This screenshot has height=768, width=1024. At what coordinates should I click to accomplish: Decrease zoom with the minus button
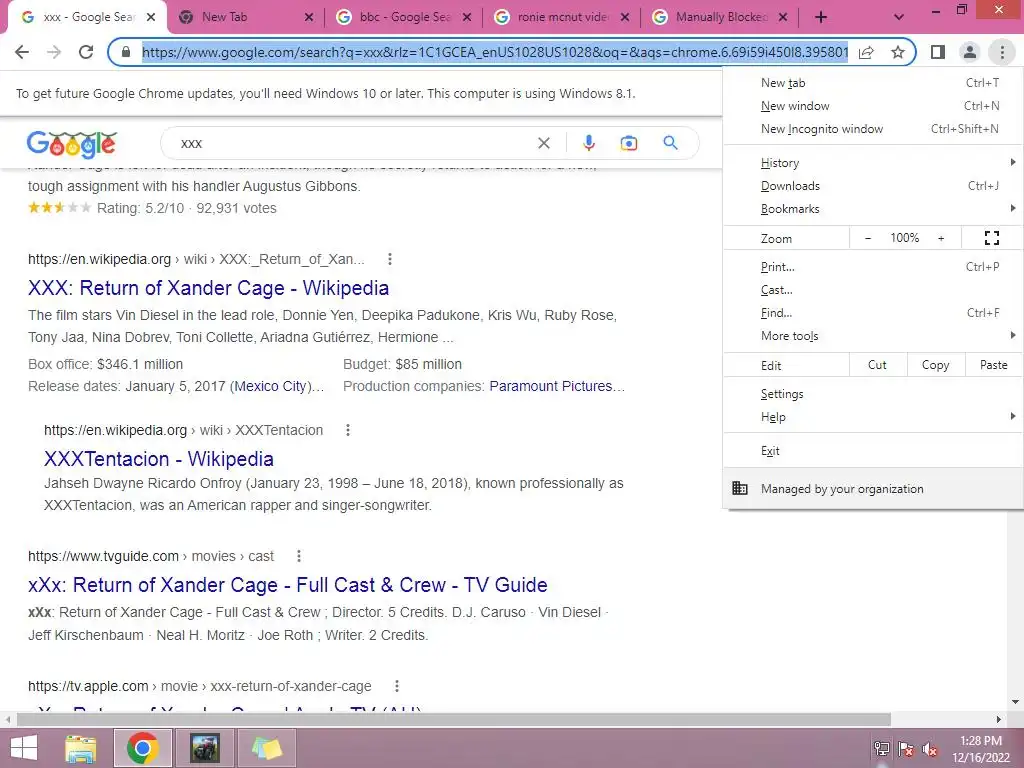tap(867, 238)
